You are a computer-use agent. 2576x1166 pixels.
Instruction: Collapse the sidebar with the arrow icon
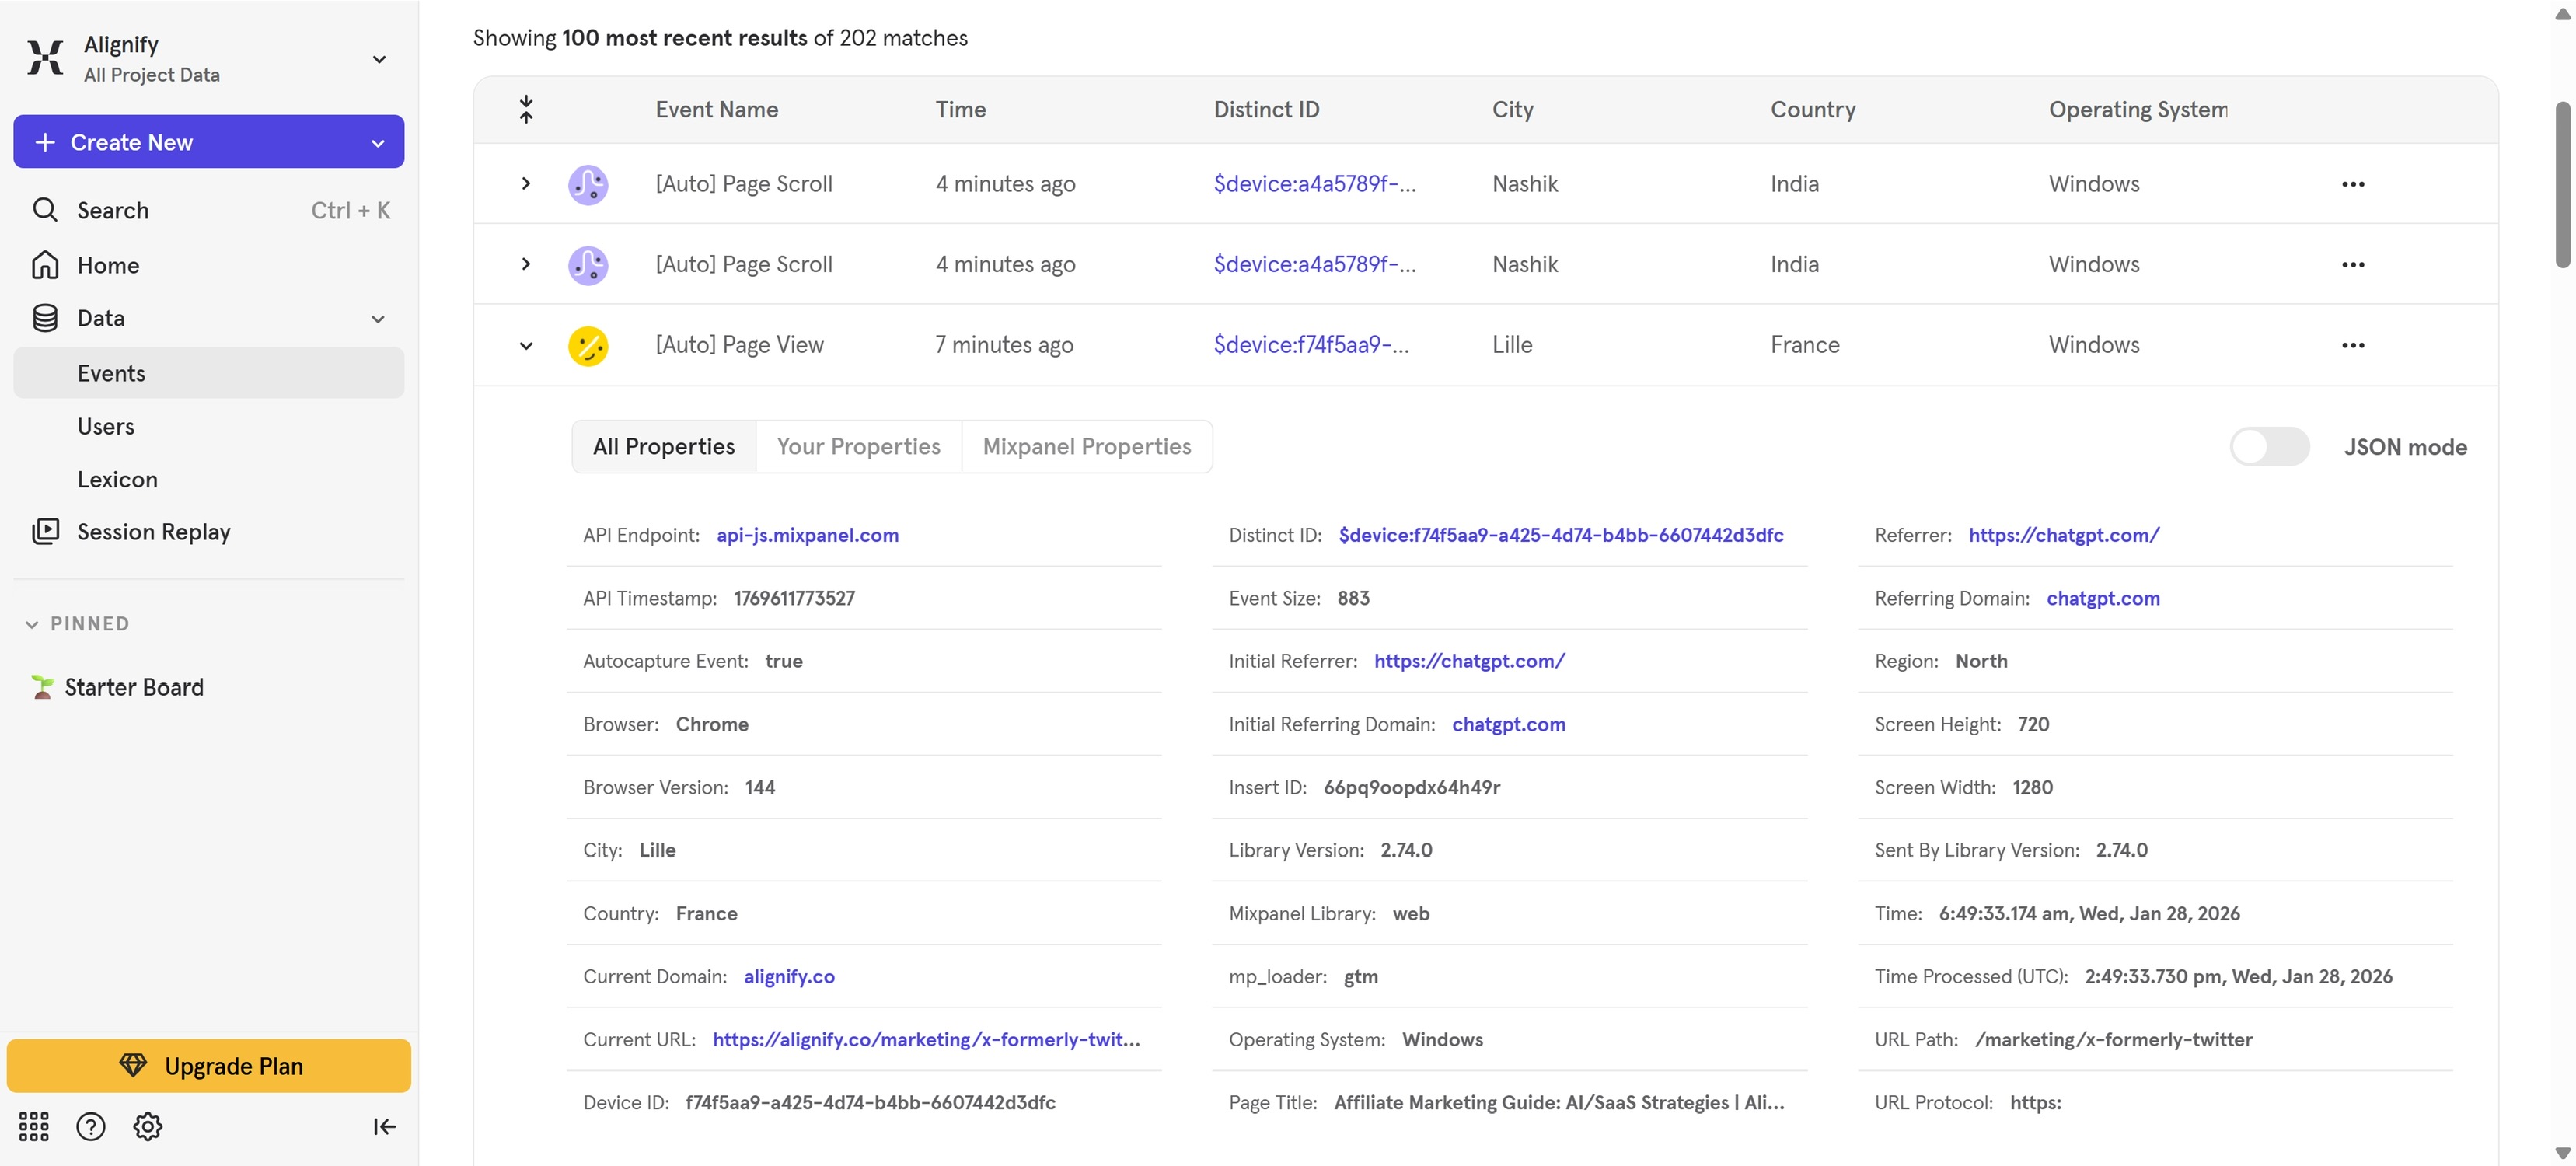coord(384,1127)
